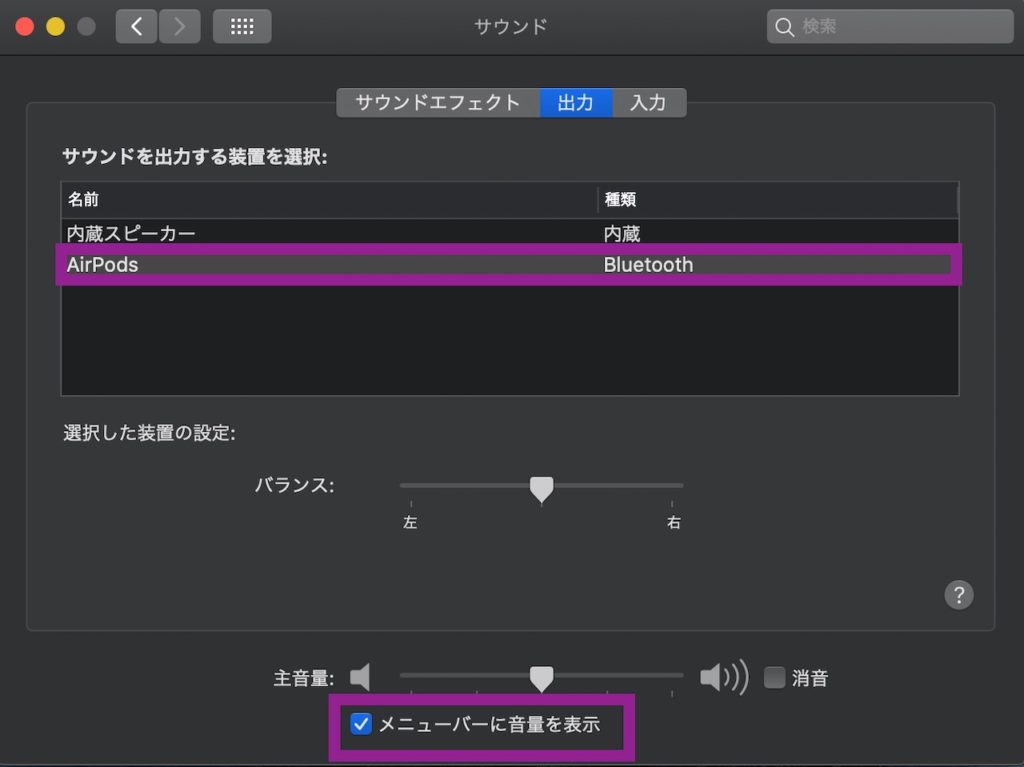The width and height of the screenshot is (1024, 767).
Task: Minimize the window with the yellow button
Action: pyautogui.click(x=56, y=27)
